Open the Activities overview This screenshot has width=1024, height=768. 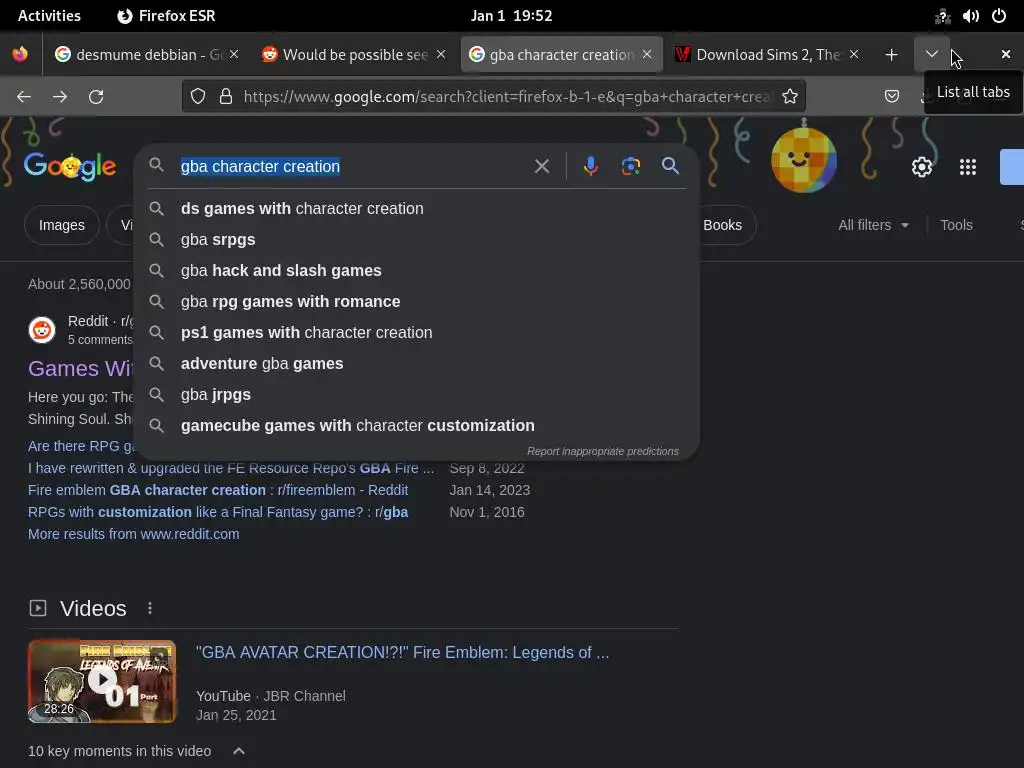pos(49,16)
